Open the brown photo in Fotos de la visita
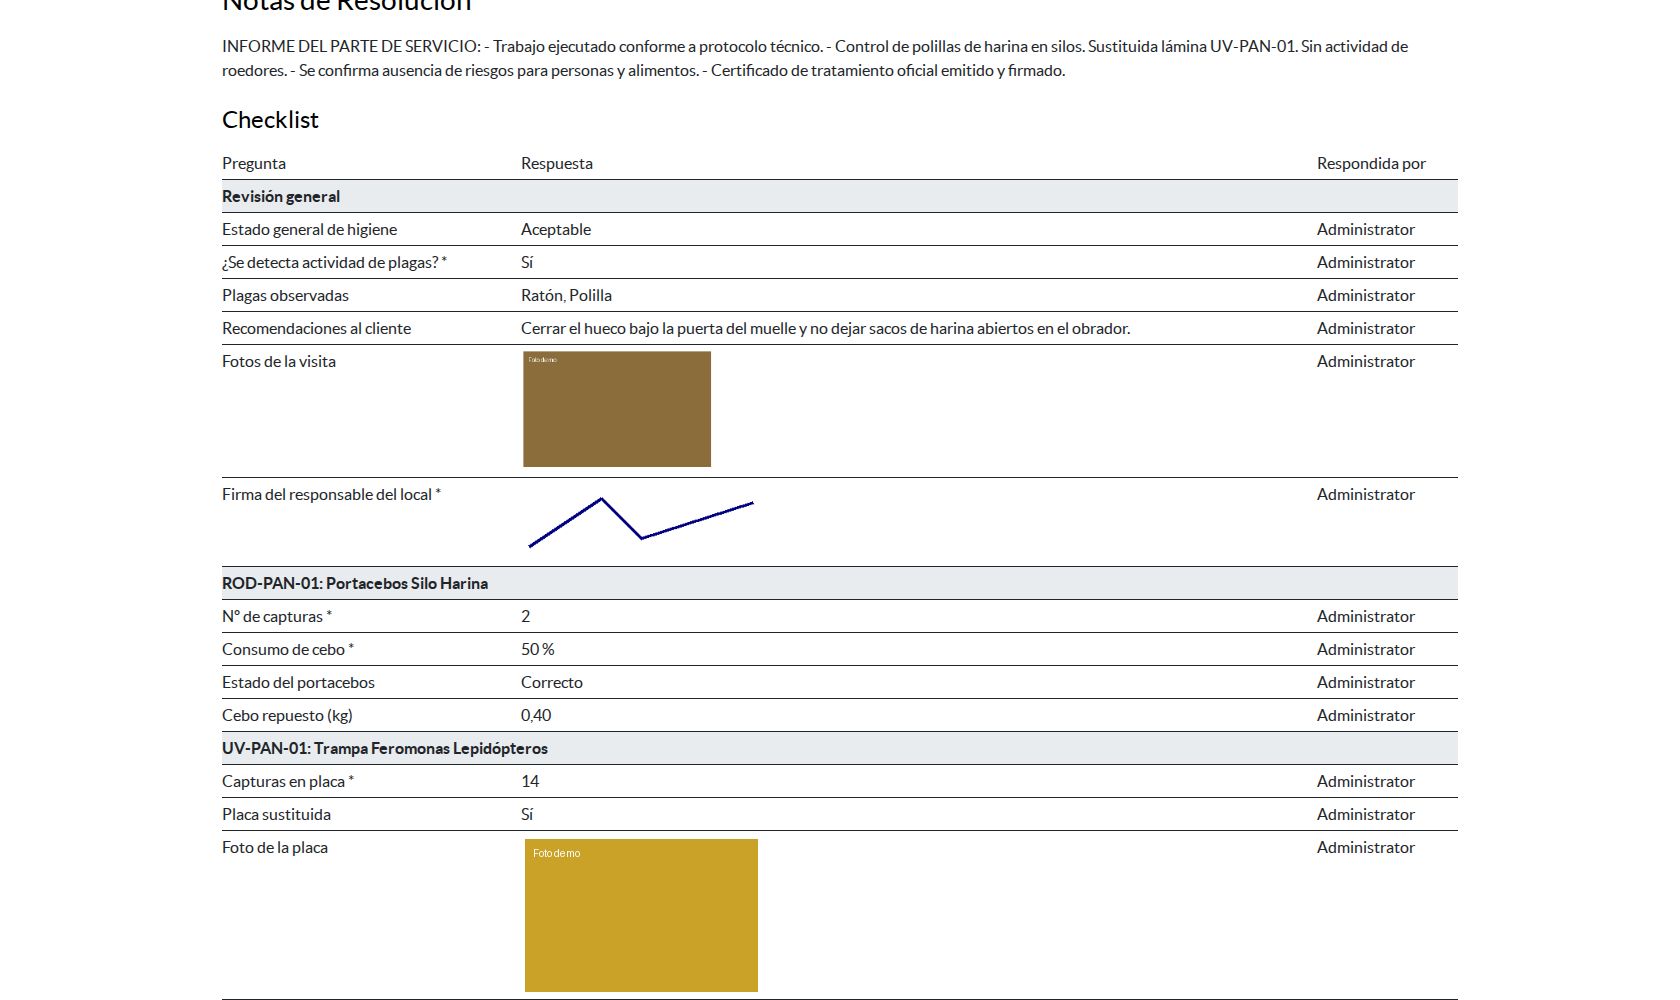 click(x=617, y=409)
